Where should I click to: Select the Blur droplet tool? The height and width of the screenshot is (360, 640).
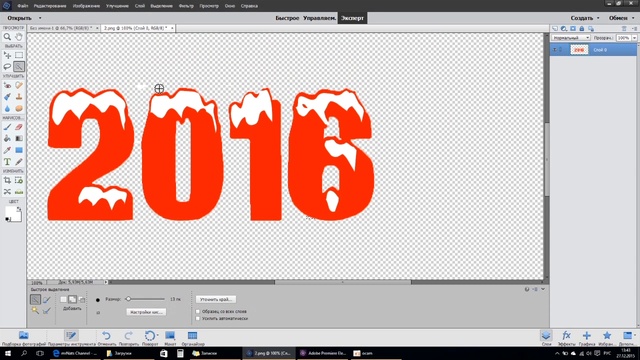tap(7, 108)
